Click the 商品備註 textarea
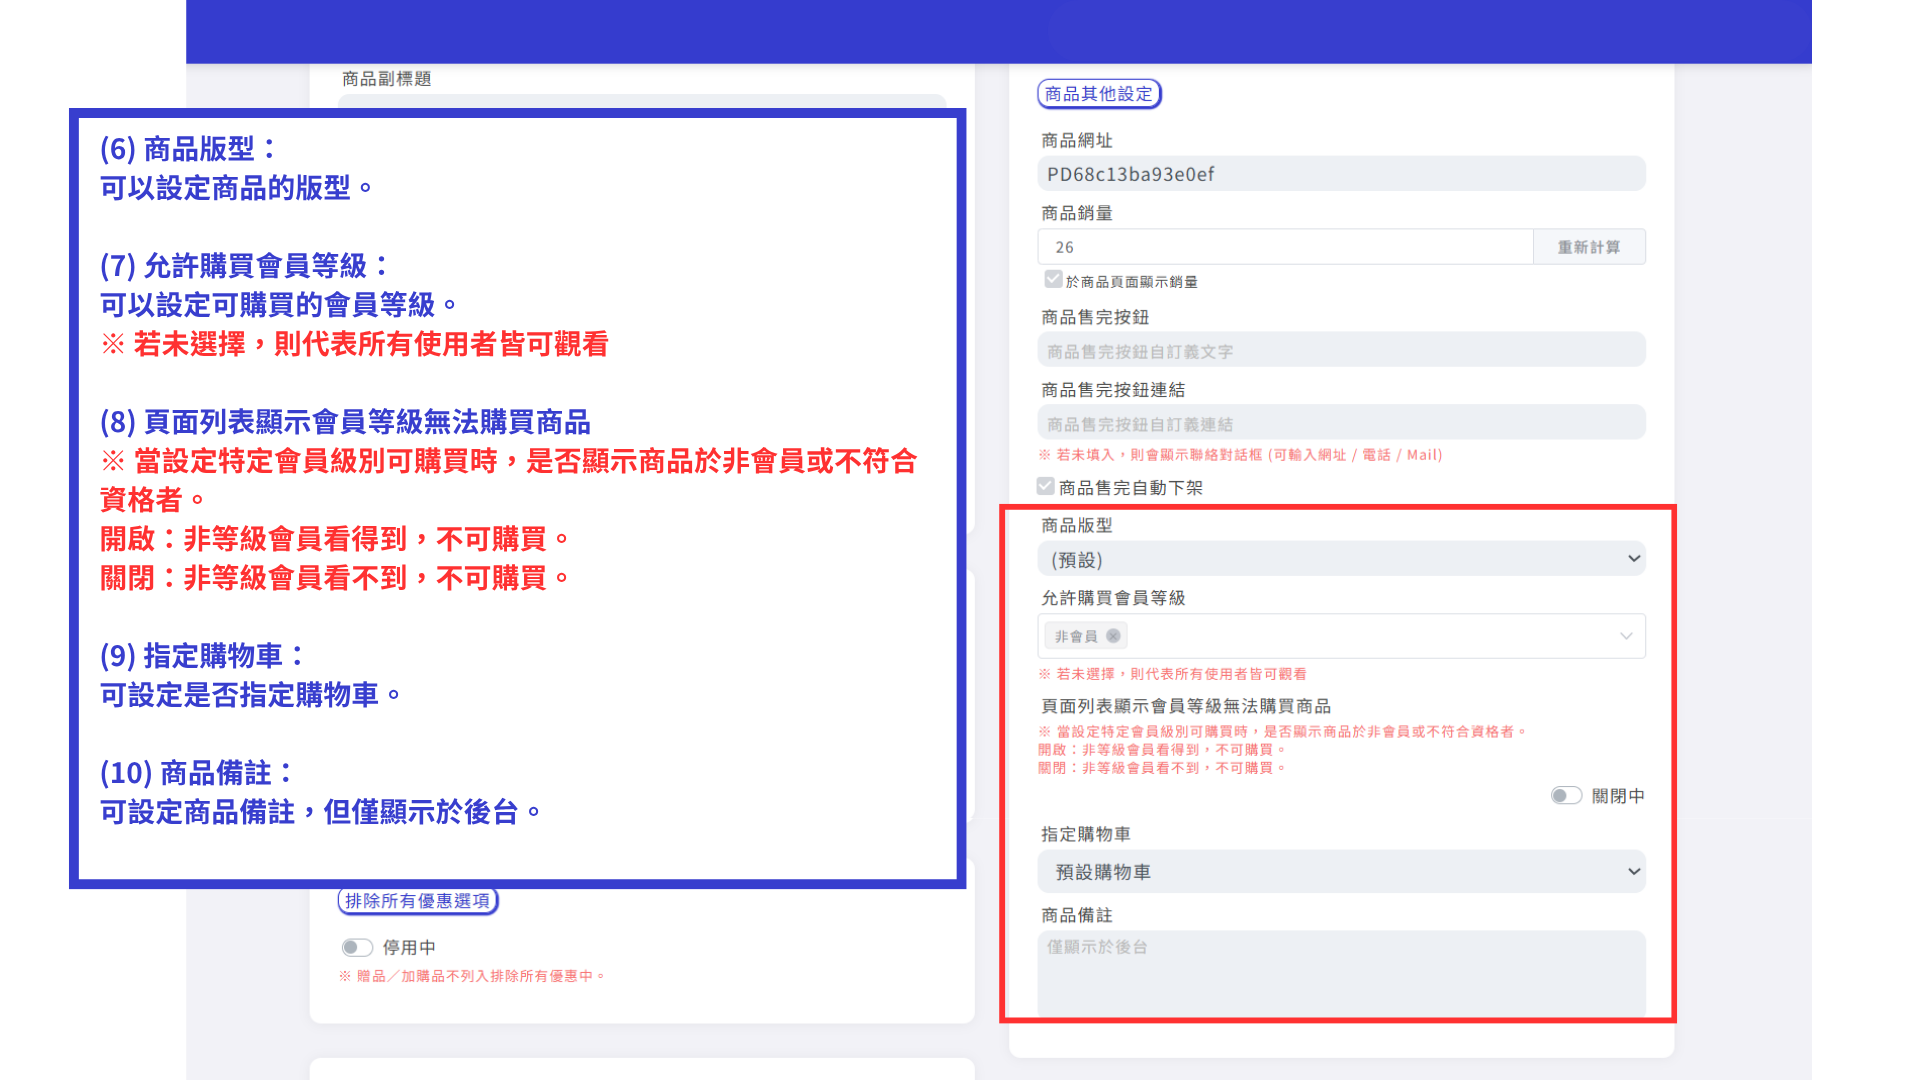The height and width of the screenshot is (1080, 1920). (x=1341, y=973)
